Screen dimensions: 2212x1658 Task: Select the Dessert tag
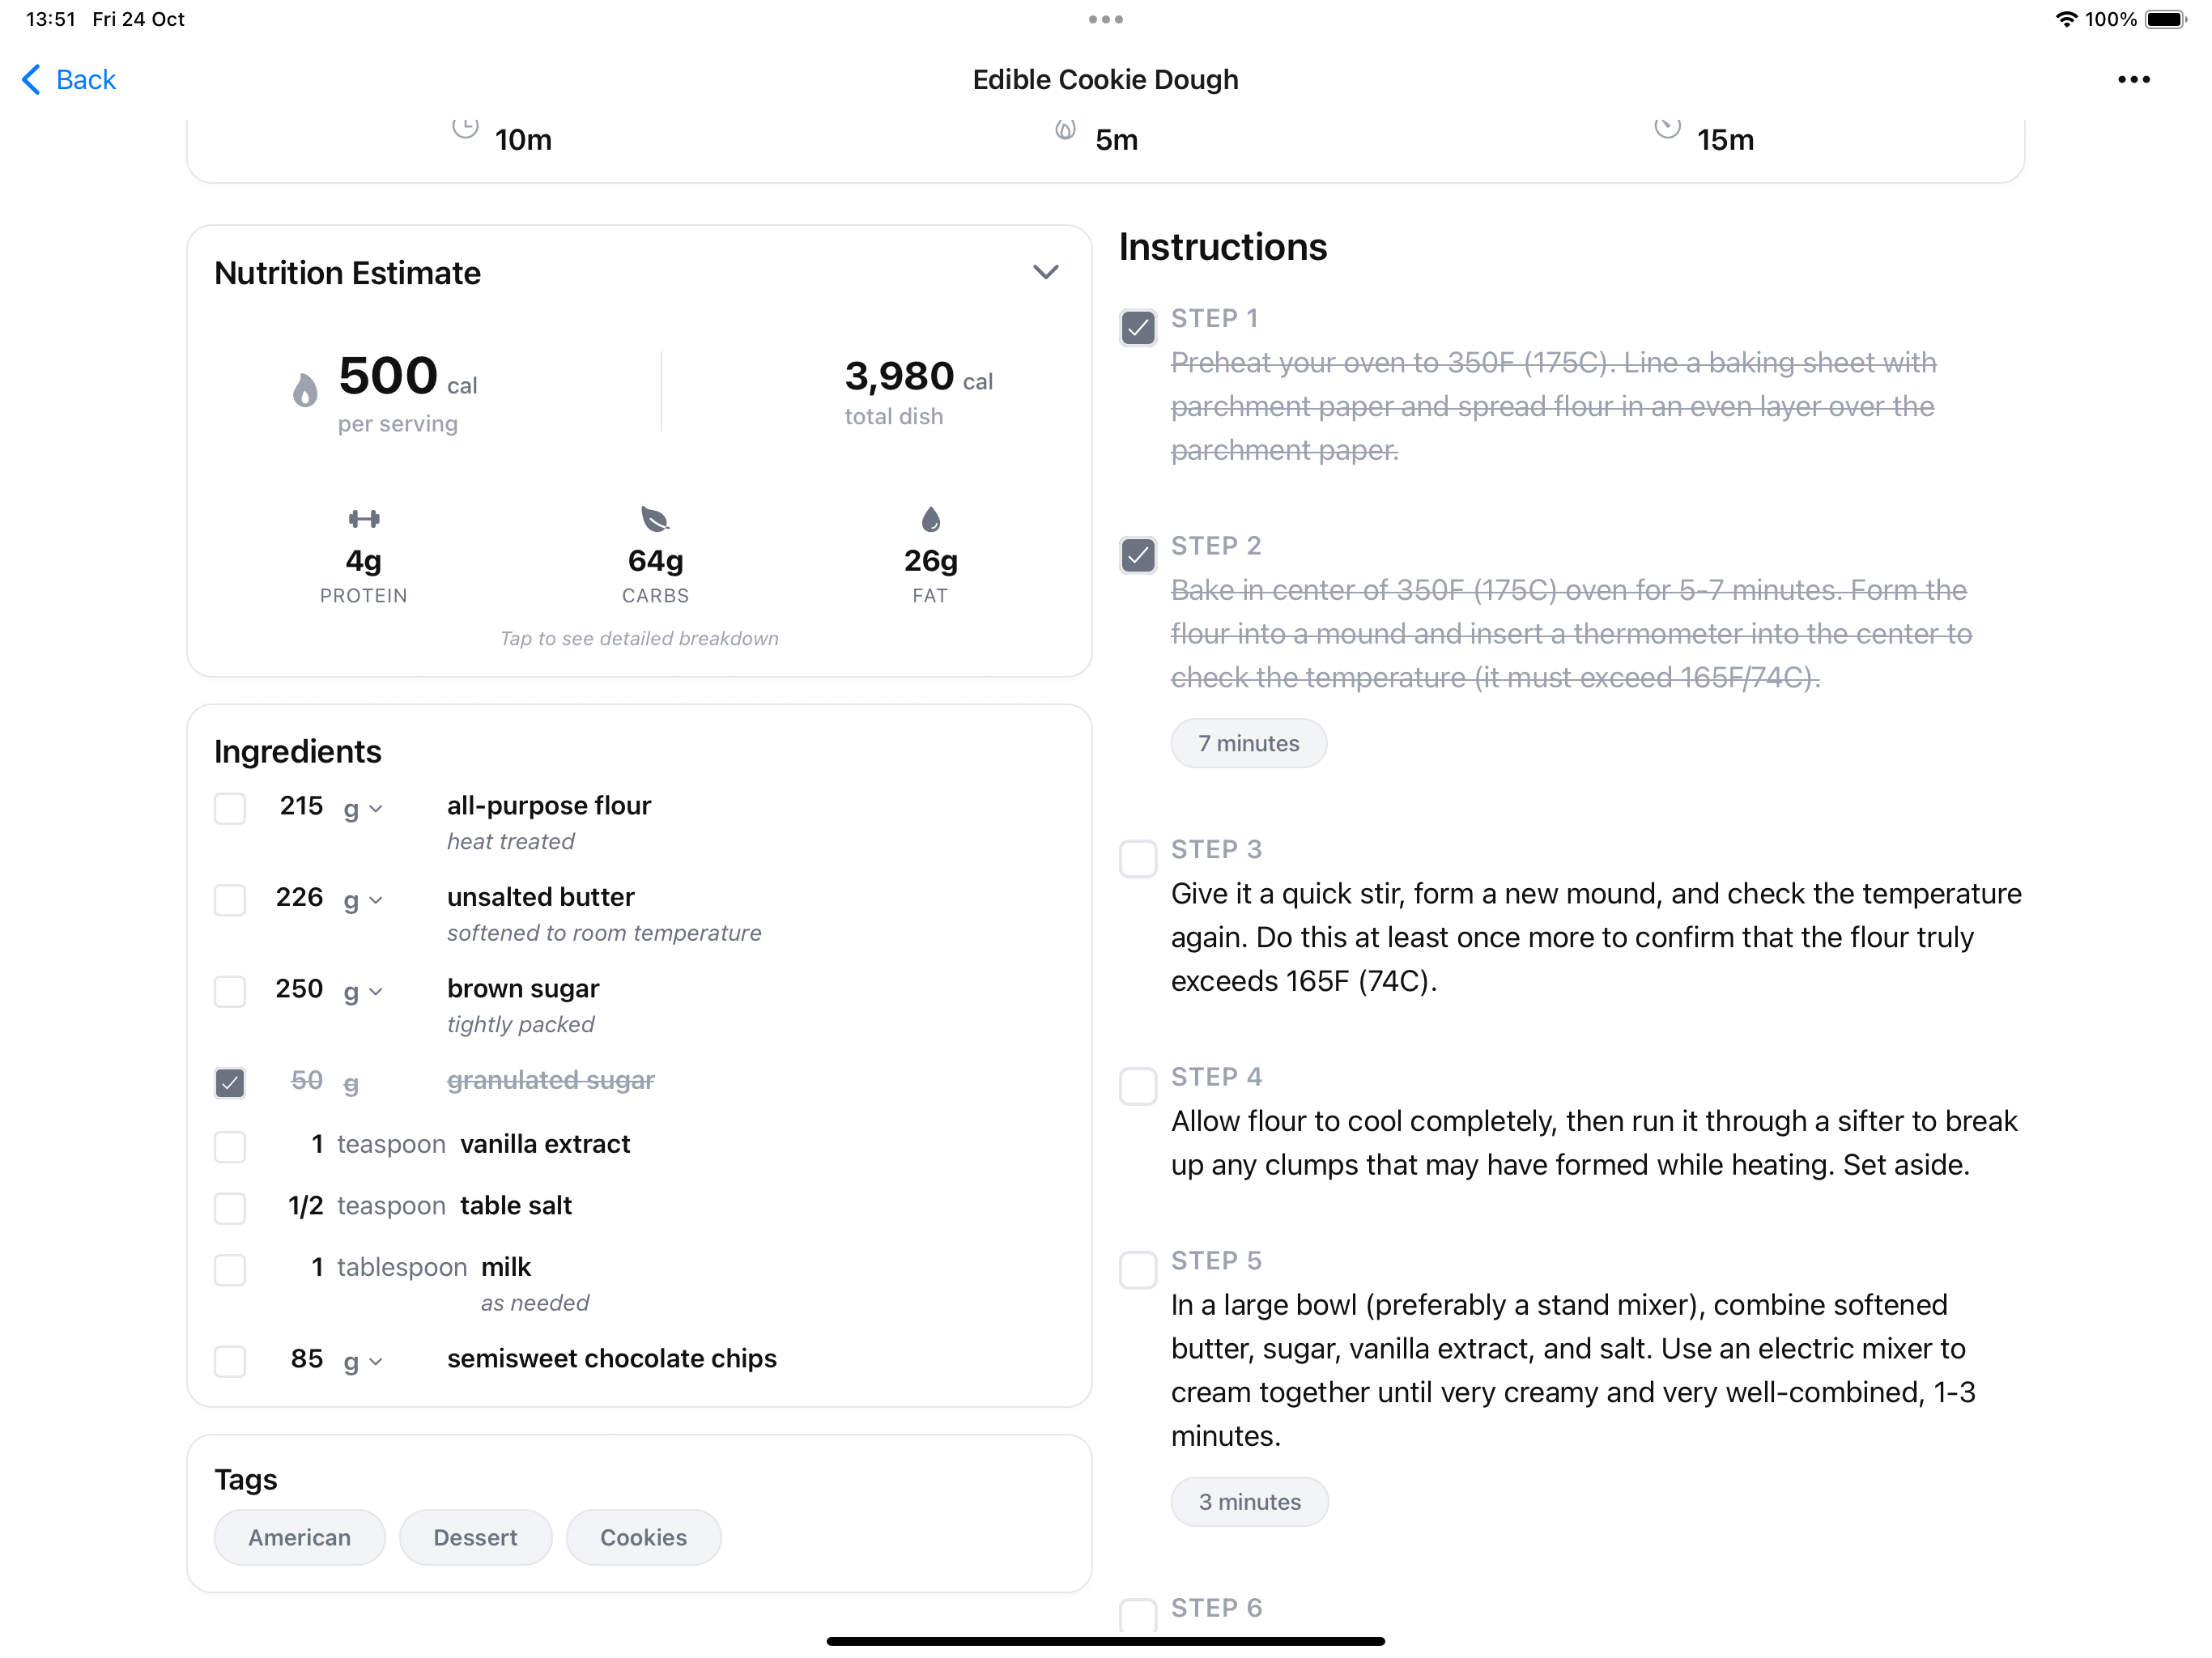click(475, 1537)
